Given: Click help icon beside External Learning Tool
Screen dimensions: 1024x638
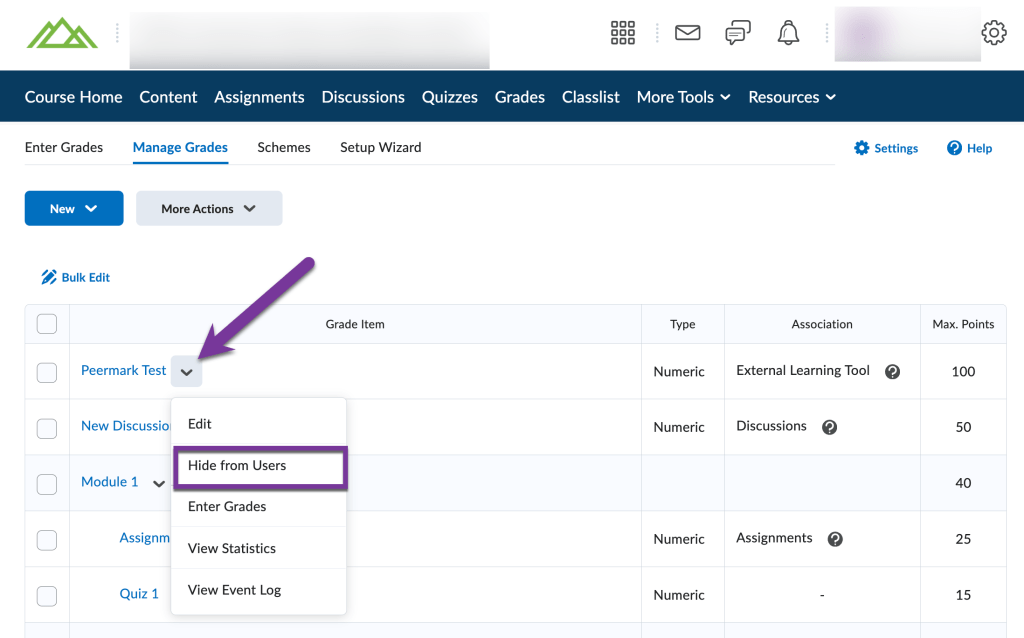Looking at the screenshot, I should (892, 372).
